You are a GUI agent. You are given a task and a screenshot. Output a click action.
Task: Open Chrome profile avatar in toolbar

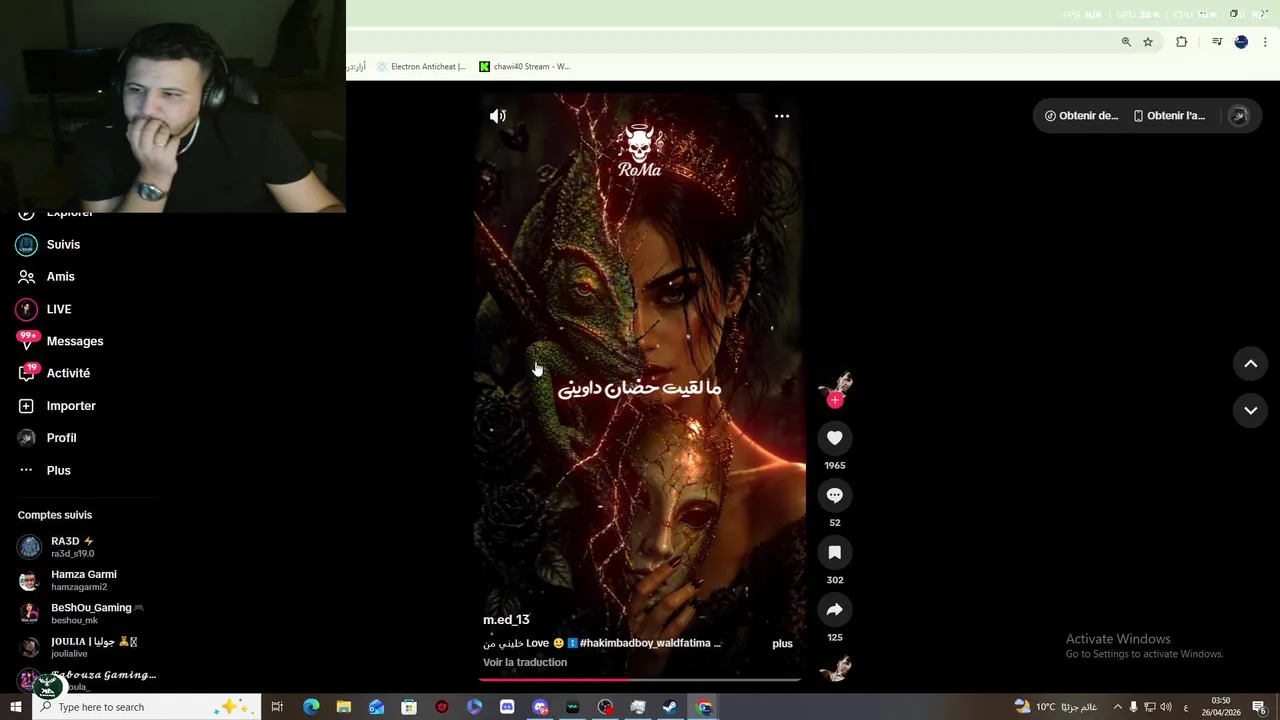click(x=1241, y=42)
